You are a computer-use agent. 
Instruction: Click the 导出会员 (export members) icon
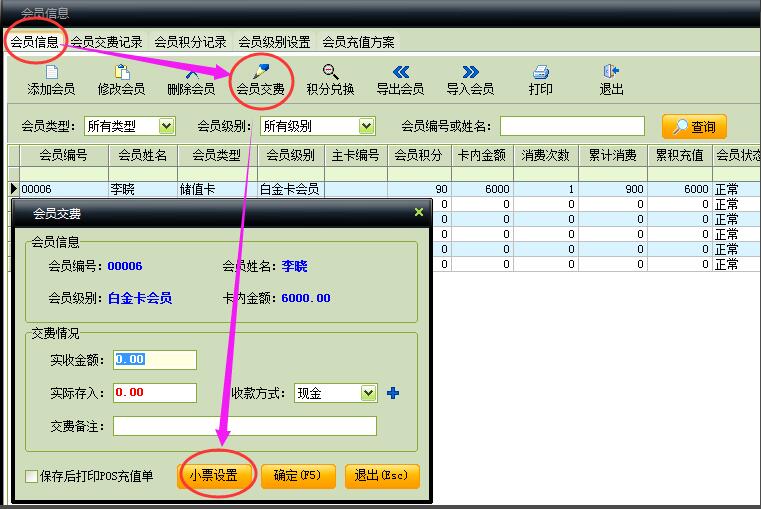(x=400, y=80)
